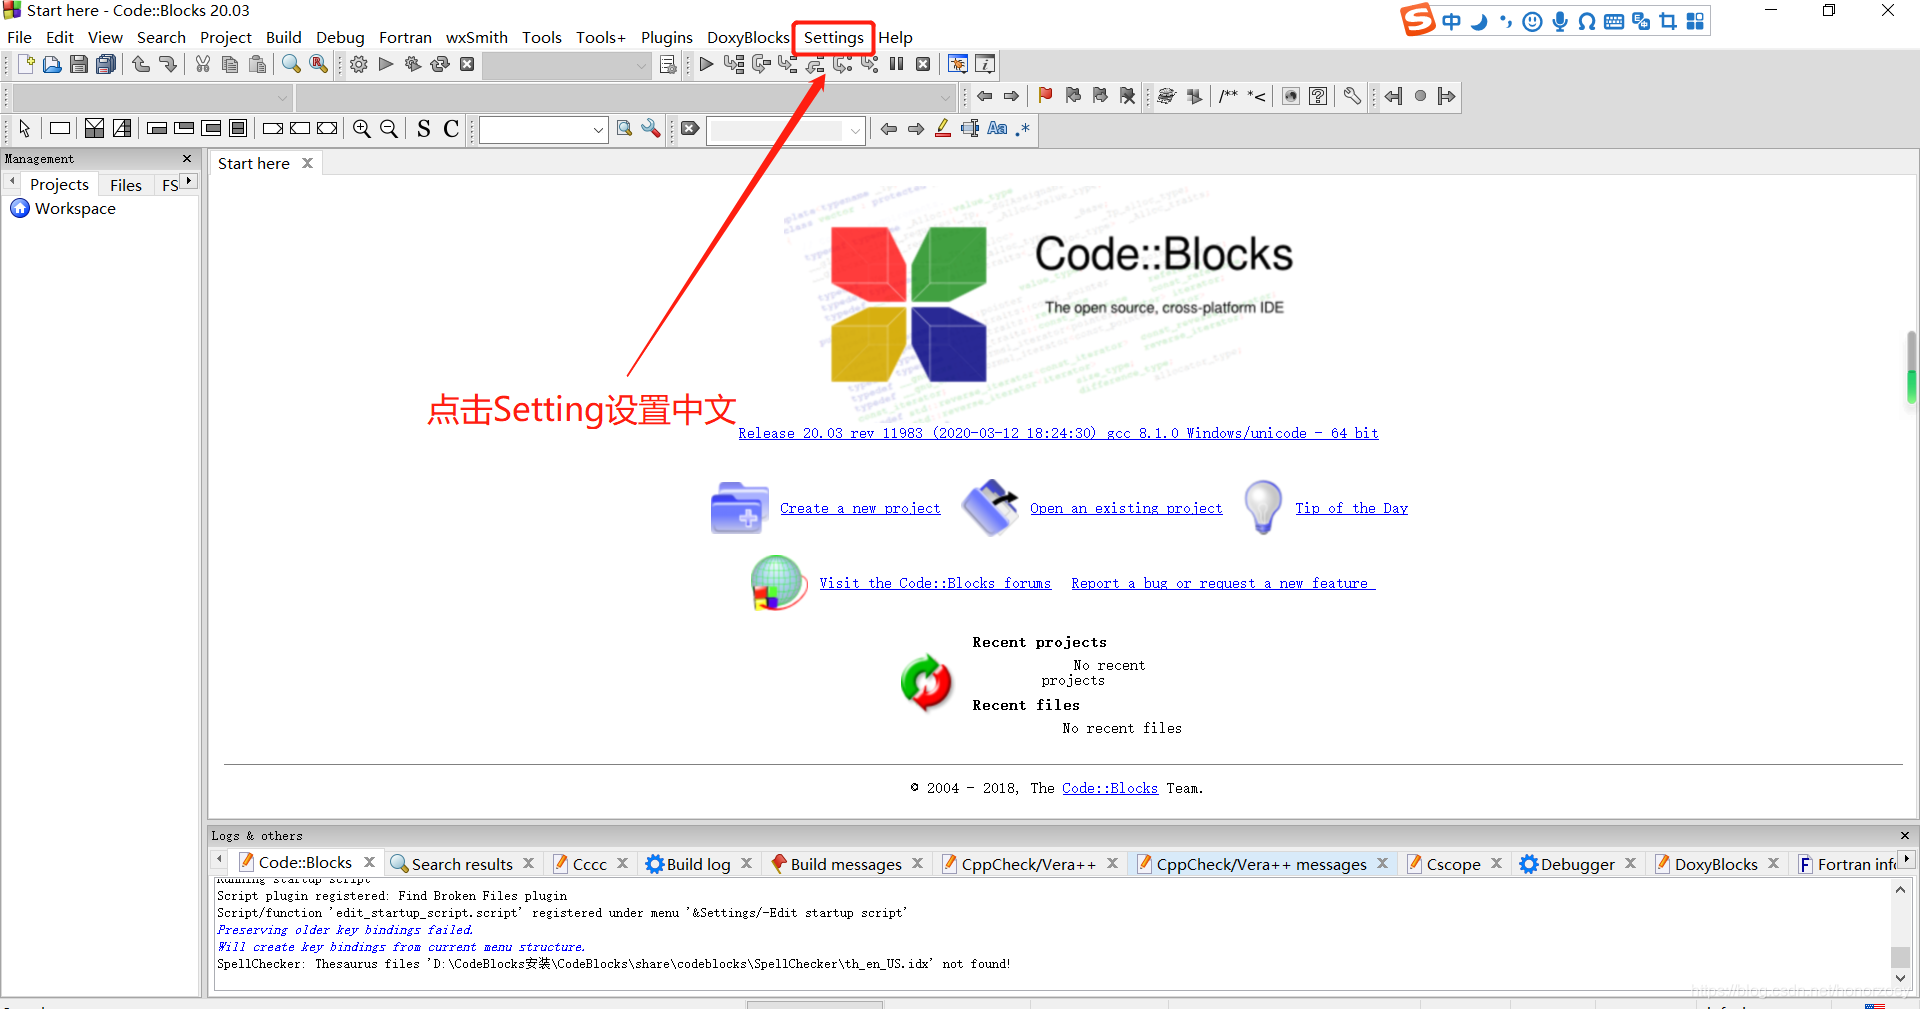This screenshot has width=1920, height=1009.
Task: Click the Replace magnifier icon
Action: (319, 65)
